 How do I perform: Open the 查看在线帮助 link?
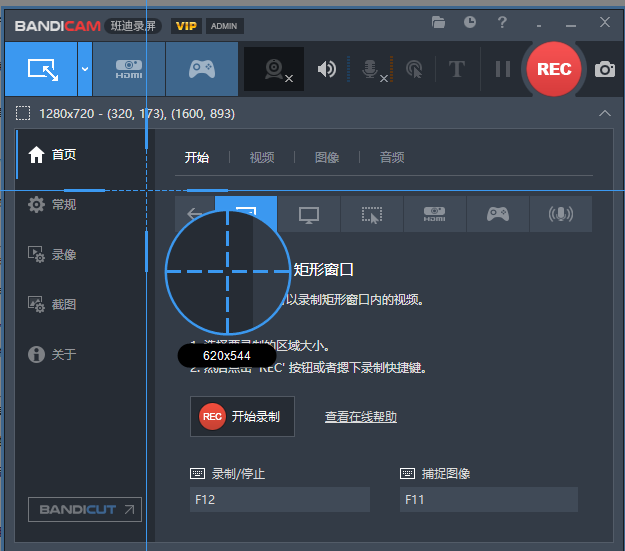(361, 417)
